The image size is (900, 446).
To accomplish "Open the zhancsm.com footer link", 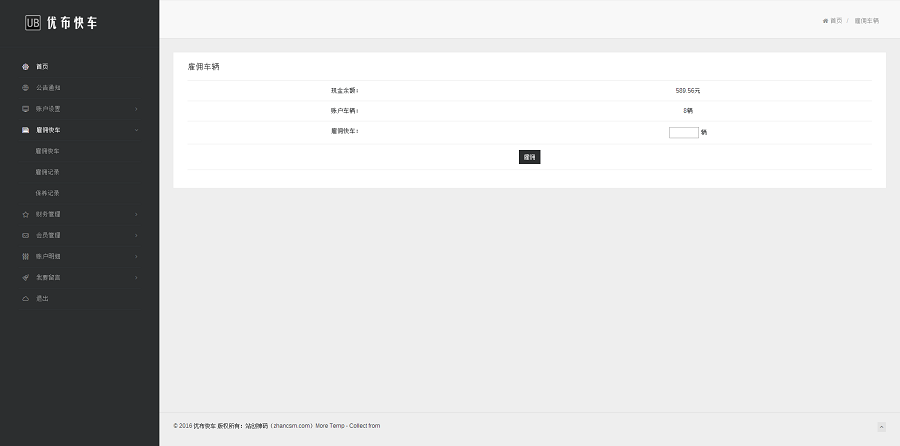I will click(x=291, y=426).
